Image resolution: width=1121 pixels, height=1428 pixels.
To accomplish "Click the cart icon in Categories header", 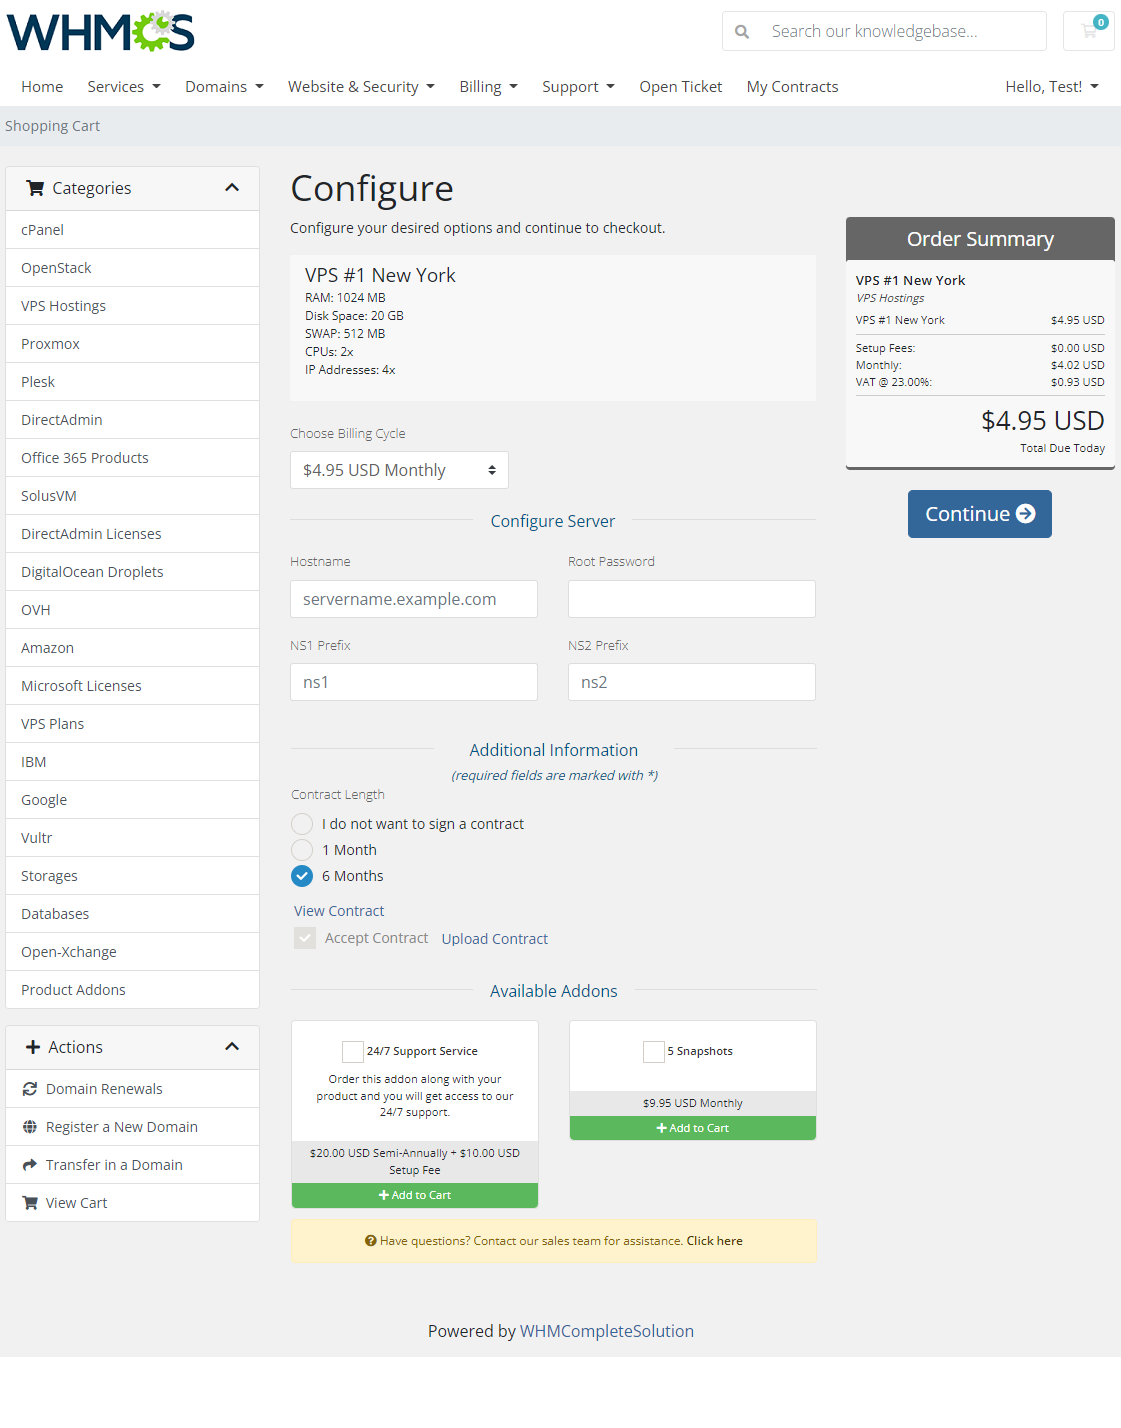I will pyautogui.click(x=35, y=188).
